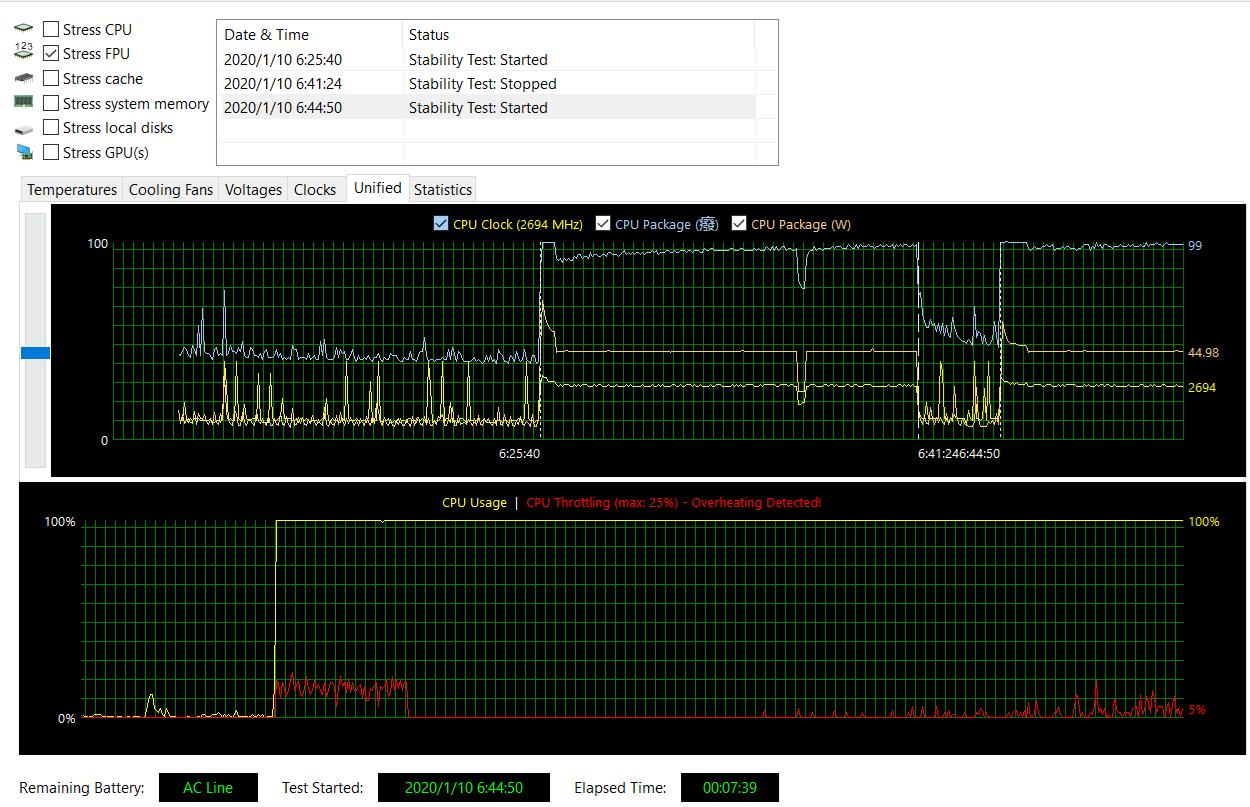Hide the CPU Clock graph line checkbox
Viewport: 1250px width, 807px height.
coord(441,224)
